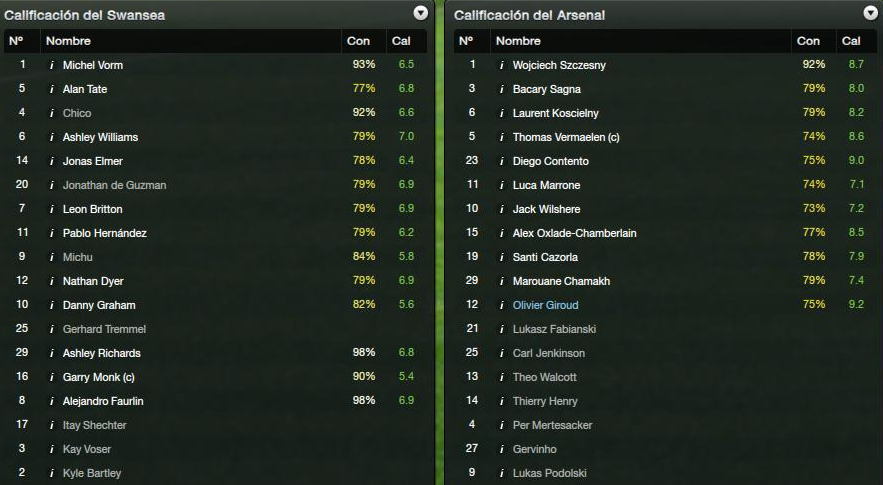Select Alex Oxlade-Chamberlain row

[665, 233]
